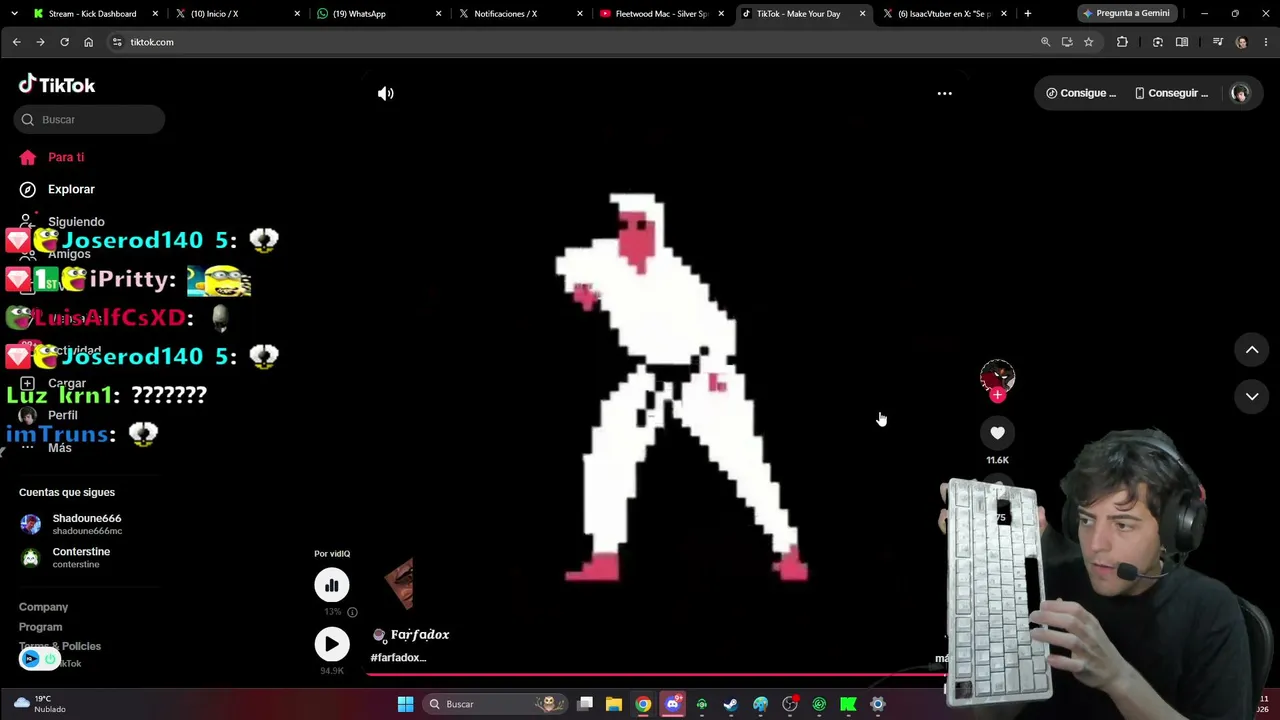
Task: Go to the browser home page
Action: (x=88, y=42)
